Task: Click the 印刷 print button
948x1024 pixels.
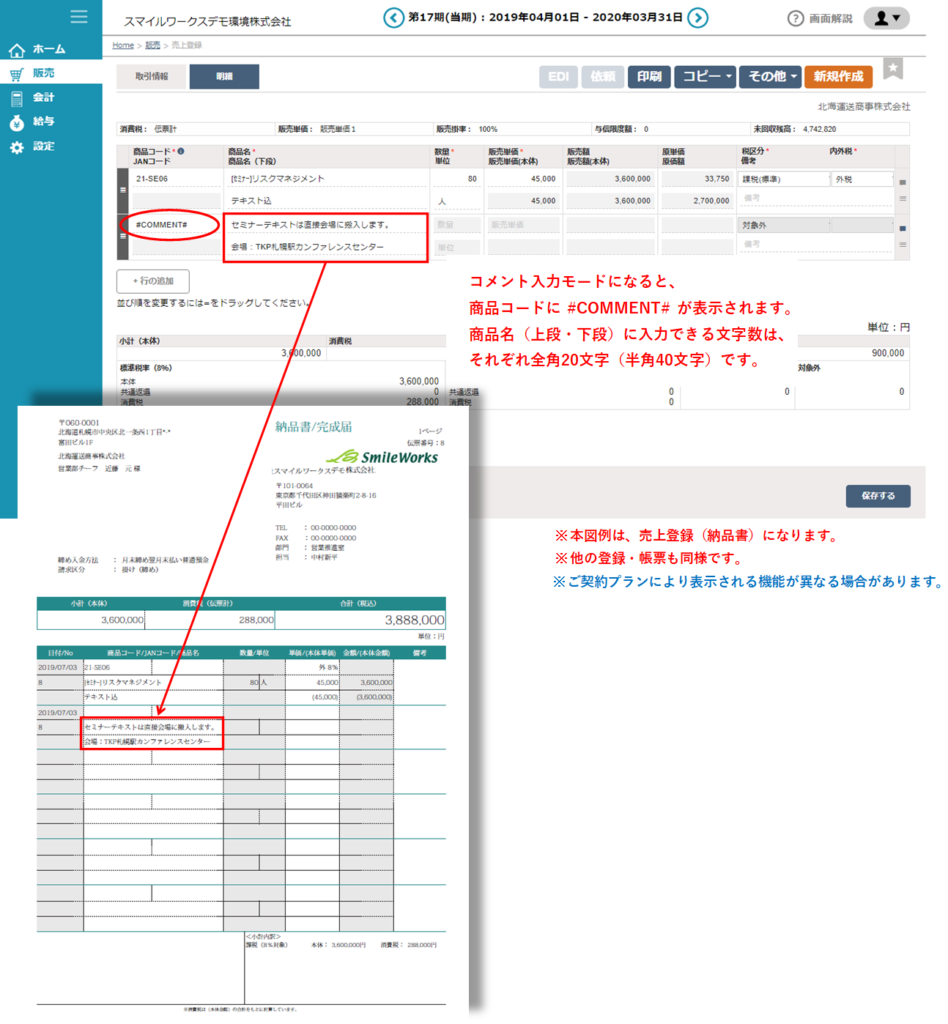Action: pyautogui.click(x=649, y=77)
